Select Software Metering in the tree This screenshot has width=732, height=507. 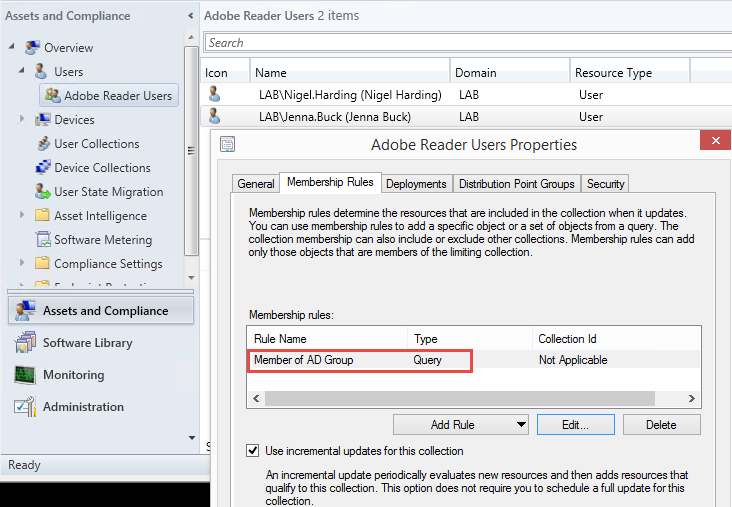[x=103, y=239]
